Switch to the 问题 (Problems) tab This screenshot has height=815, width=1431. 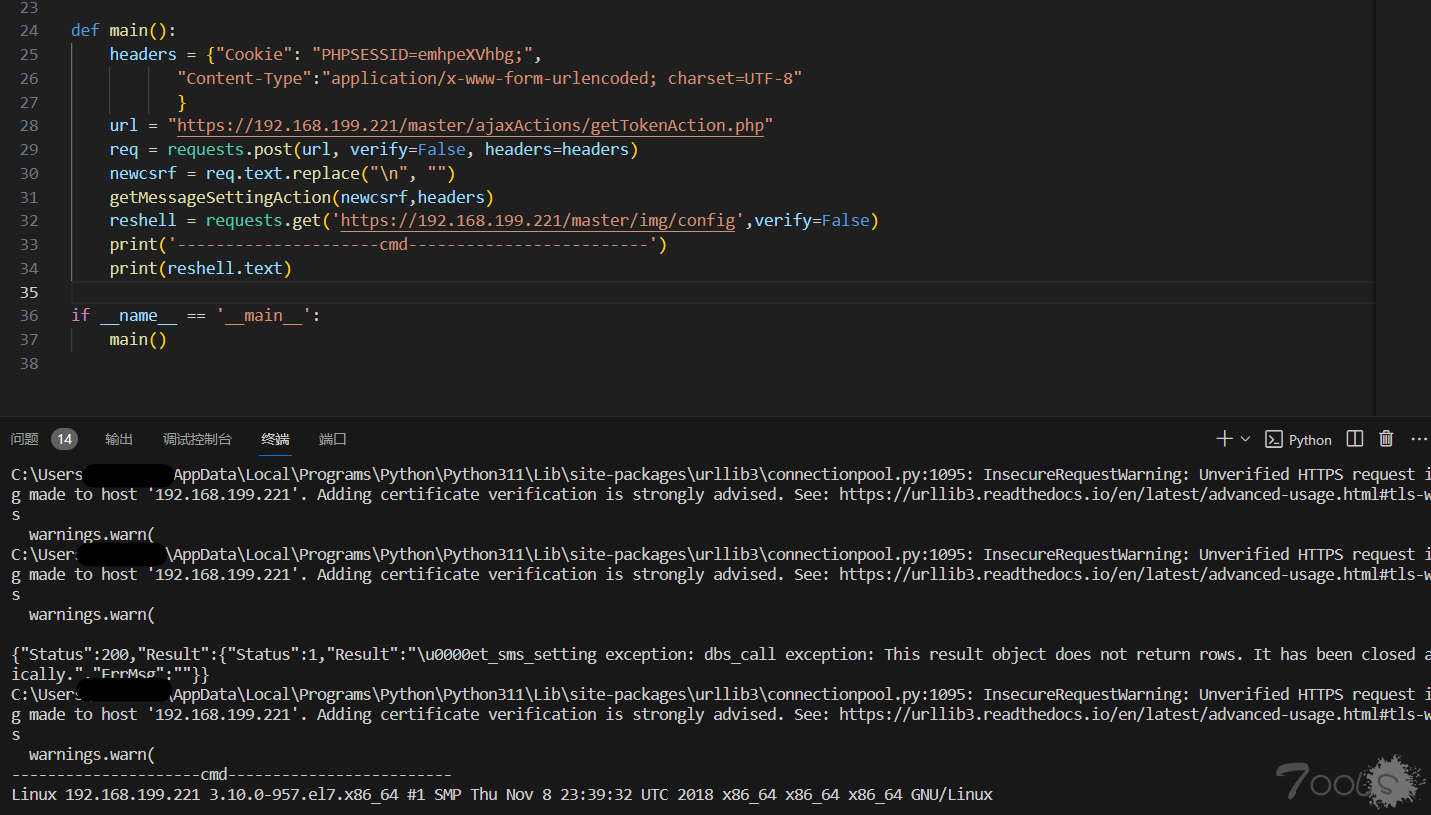(x=25, y=439)
